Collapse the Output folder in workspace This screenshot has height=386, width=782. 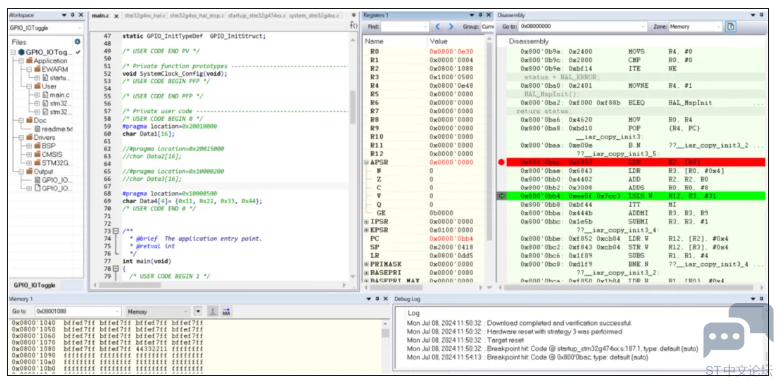[21, 171]
